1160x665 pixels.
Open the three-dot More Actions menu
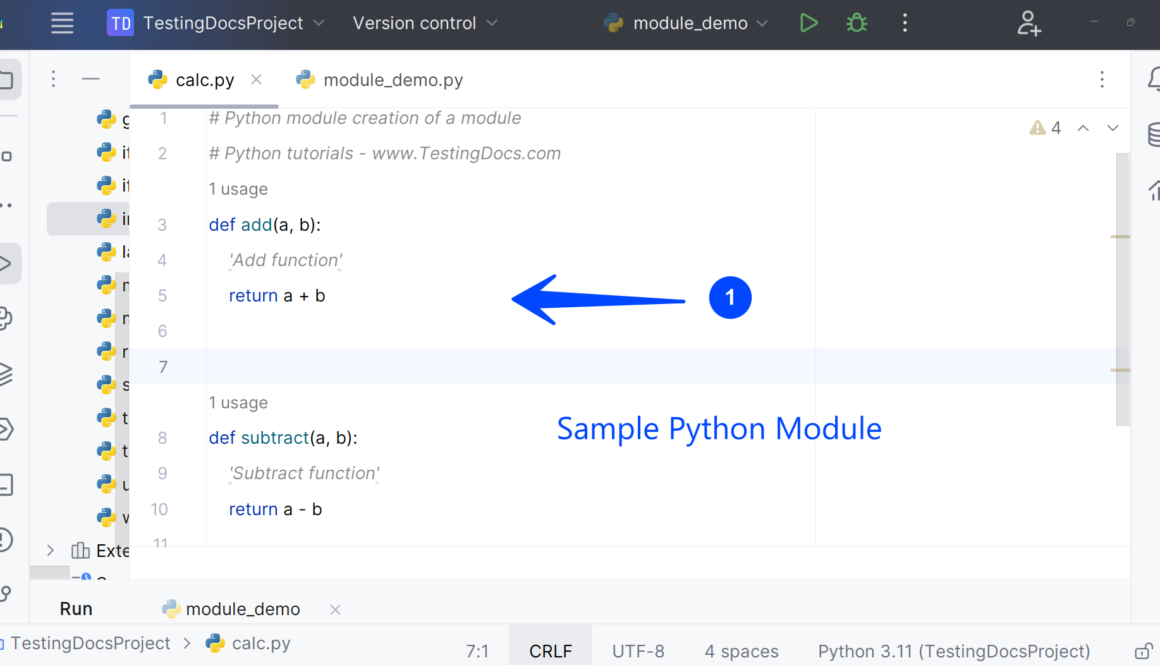click(x=905, y=23)
